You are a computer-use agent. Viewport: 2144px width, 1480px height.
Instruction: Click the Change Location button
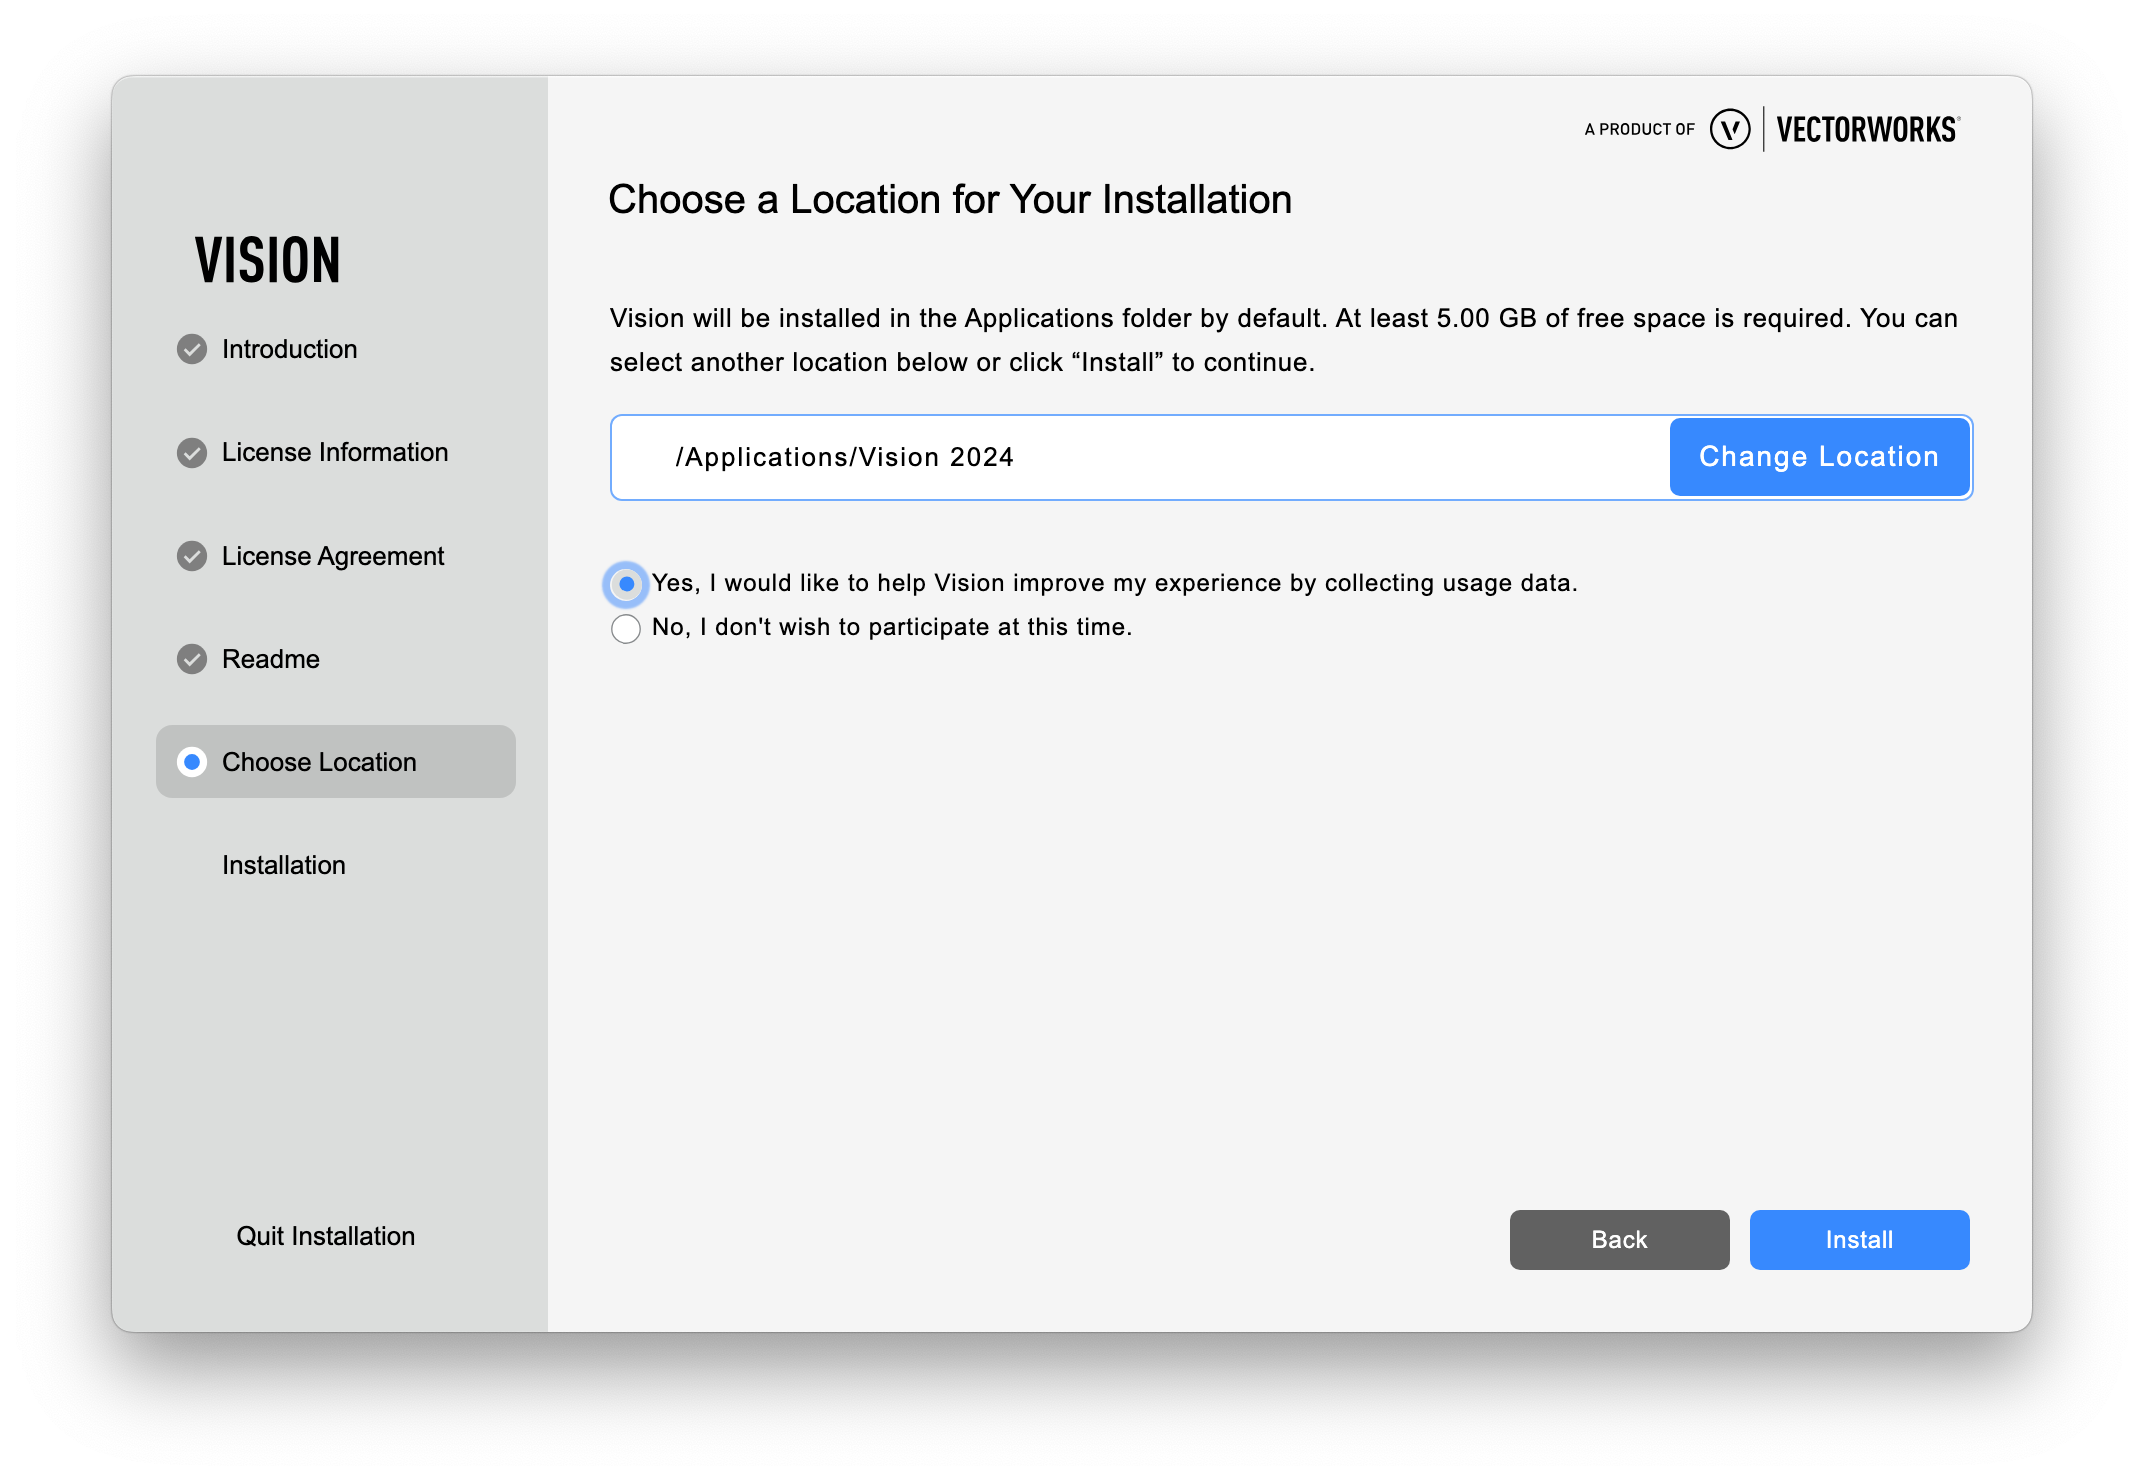click(x=1819, y=457)
